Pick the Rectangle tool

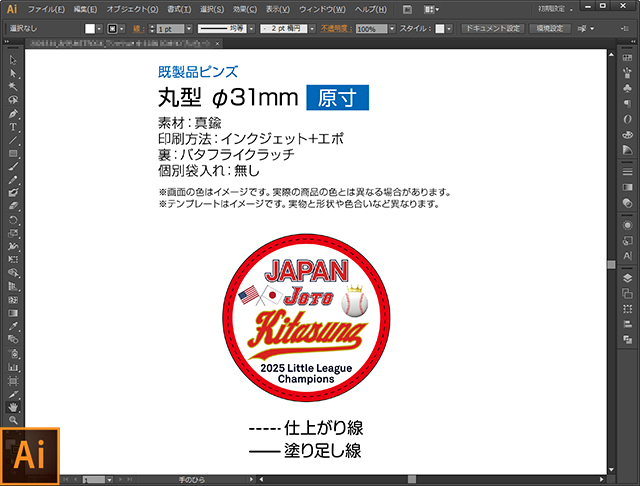coord(13,153)
